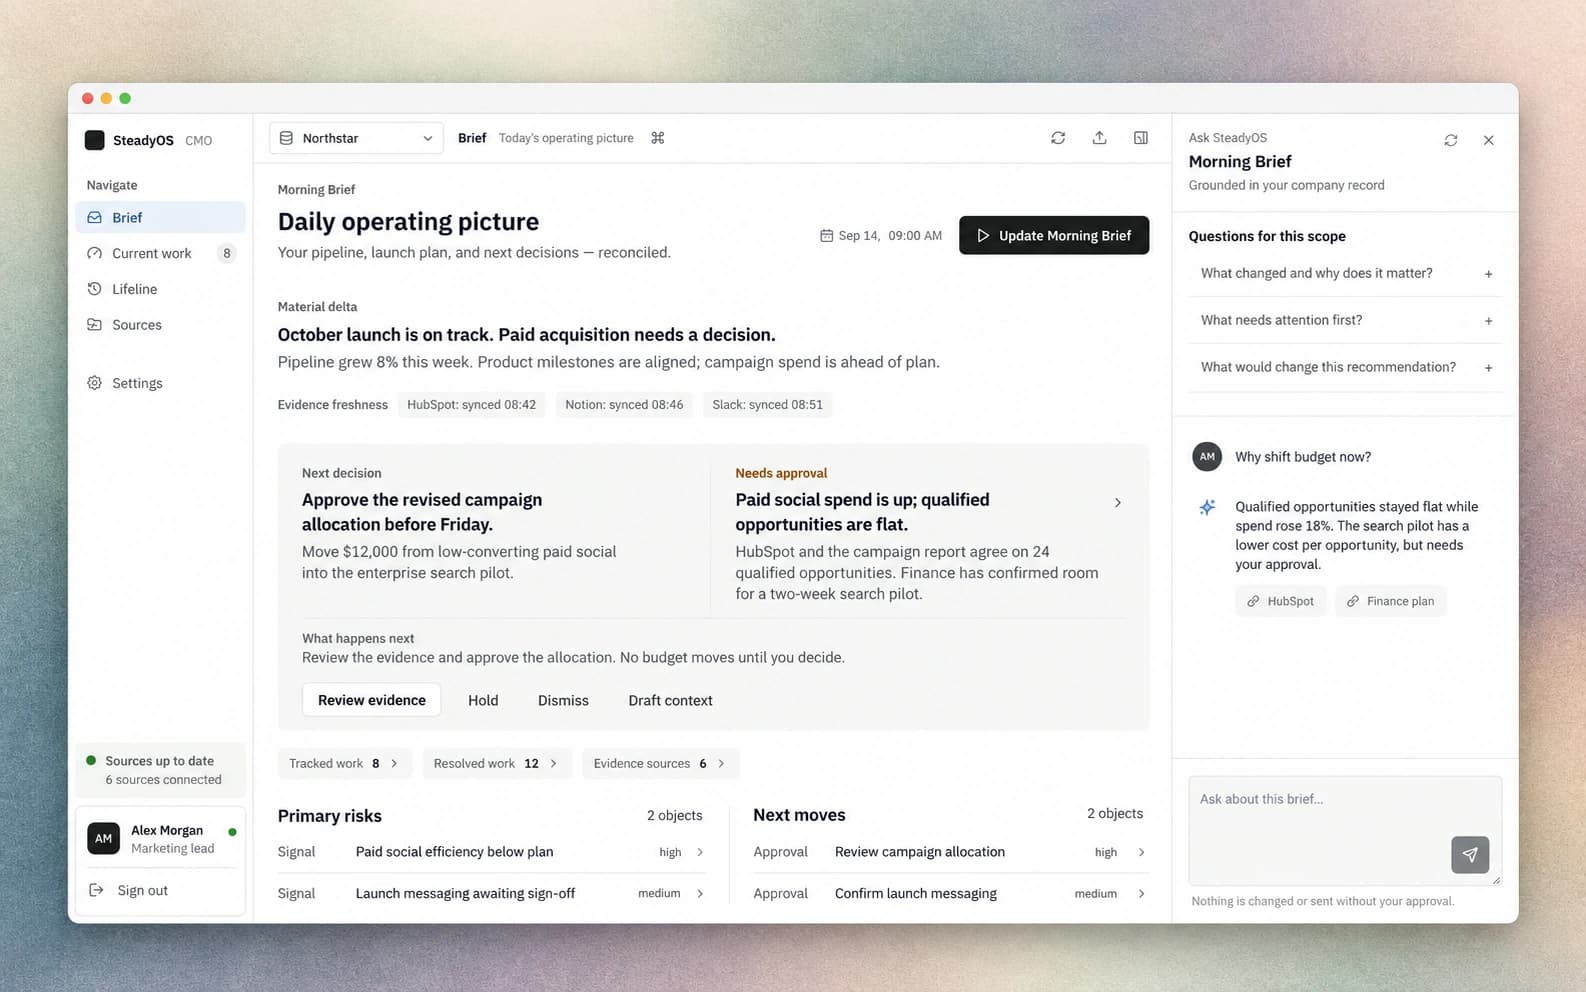Click the refresh icon in Ask SteadyOS panel
The height and width of the screenshot is (992, 1586).
pos(1451,140)
